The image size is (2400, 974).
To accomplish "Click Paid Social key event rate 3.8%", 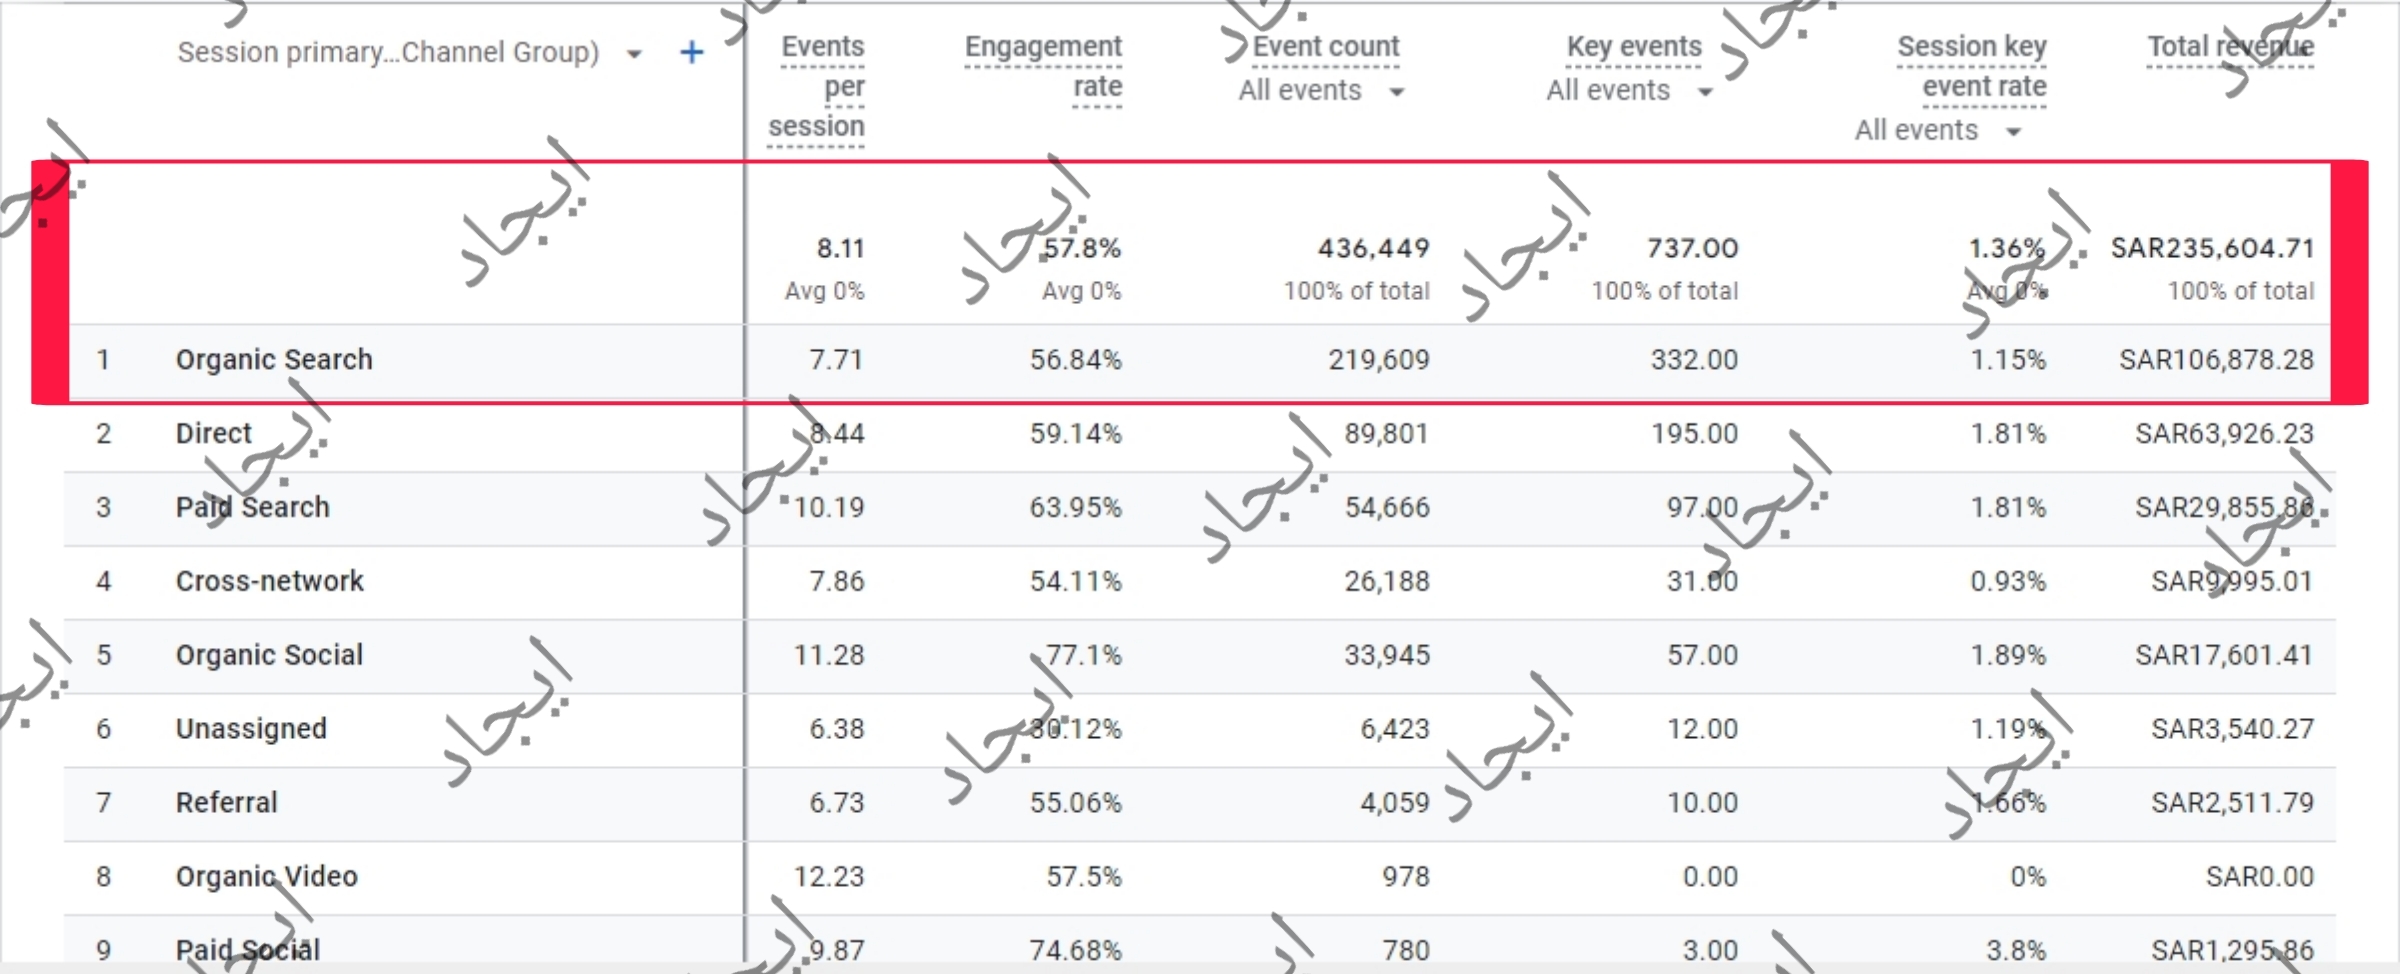I will (x=2016, y=951).
